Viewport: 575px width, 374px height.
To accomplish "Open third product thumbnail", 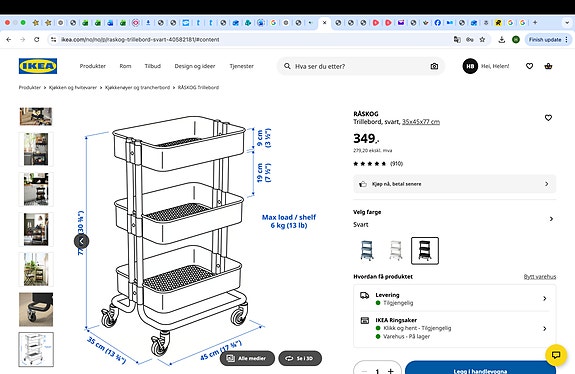I will 36,189.
